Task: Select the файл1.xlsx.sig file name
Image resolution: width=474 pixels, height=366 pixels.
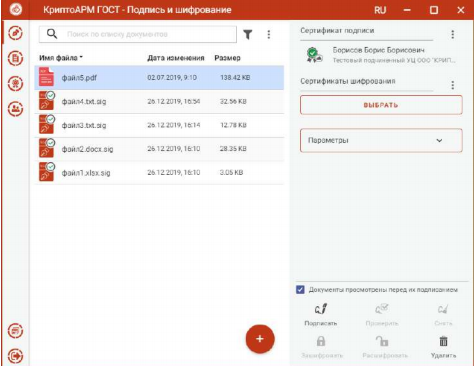Action: pos(86,173)
